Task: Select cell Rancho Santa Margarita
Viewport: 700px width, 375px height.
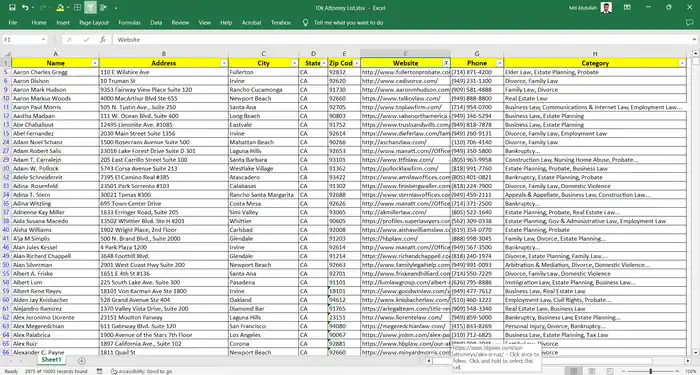Action: coord(263,195)
